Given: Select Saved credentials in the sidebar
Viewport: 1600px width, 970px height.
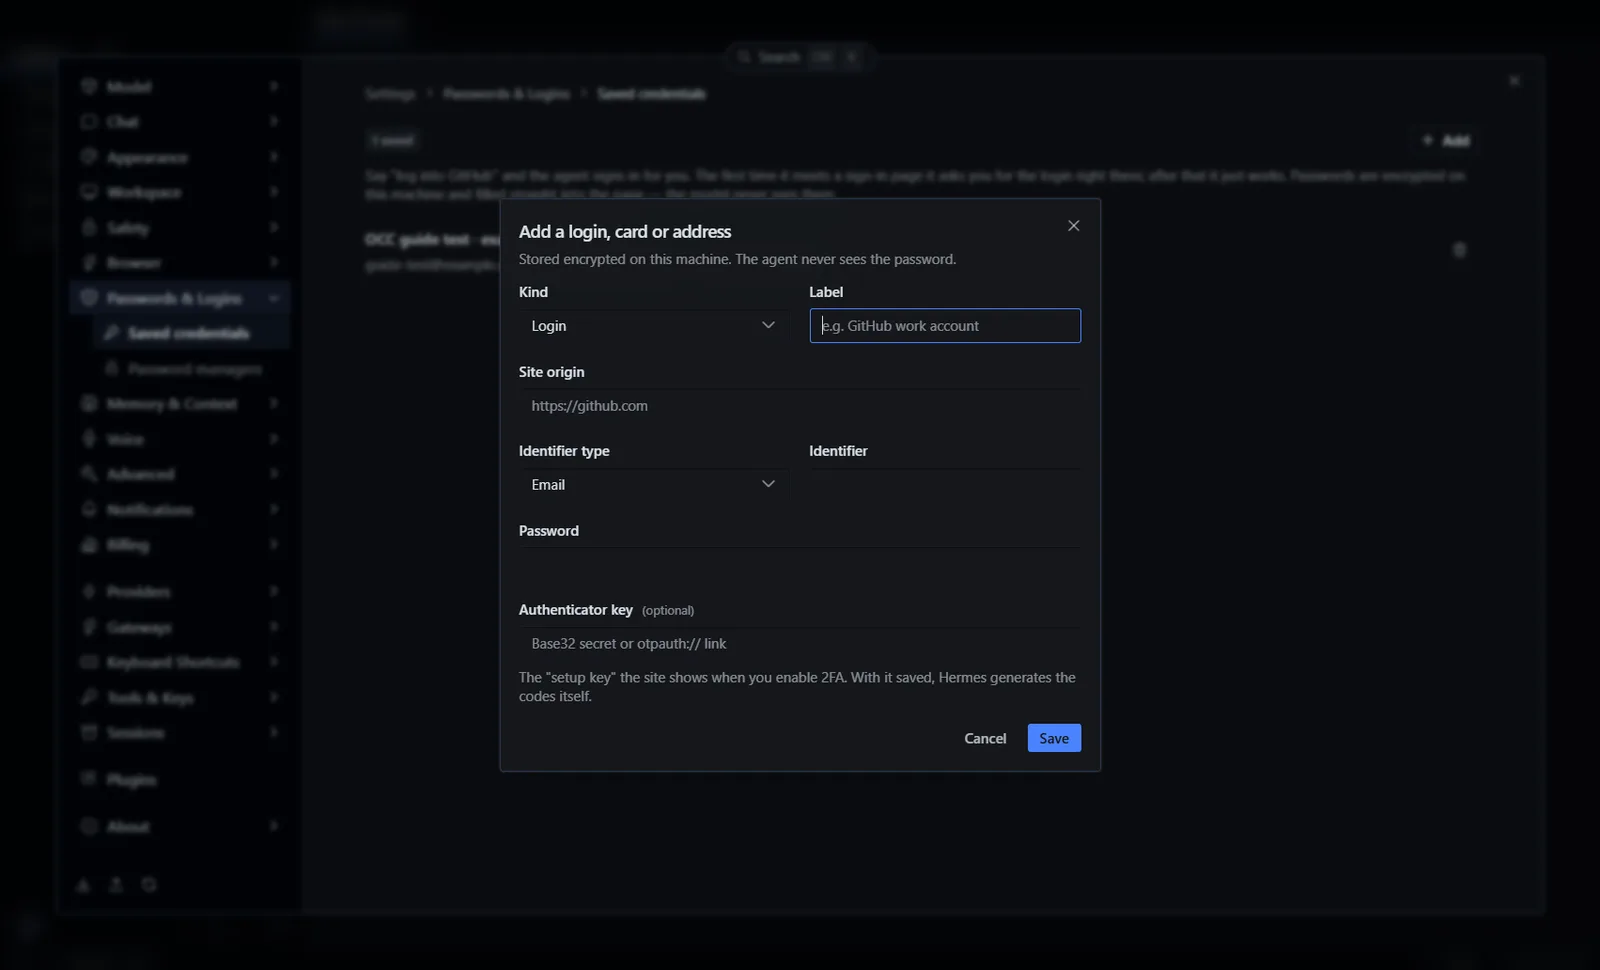Looking at the screenshot, I should [x=190, y=333].
